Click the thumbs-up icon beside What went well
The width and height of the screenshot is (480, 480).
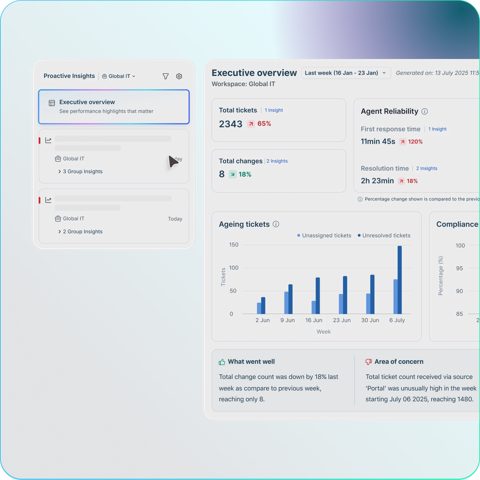pos(222,362)
